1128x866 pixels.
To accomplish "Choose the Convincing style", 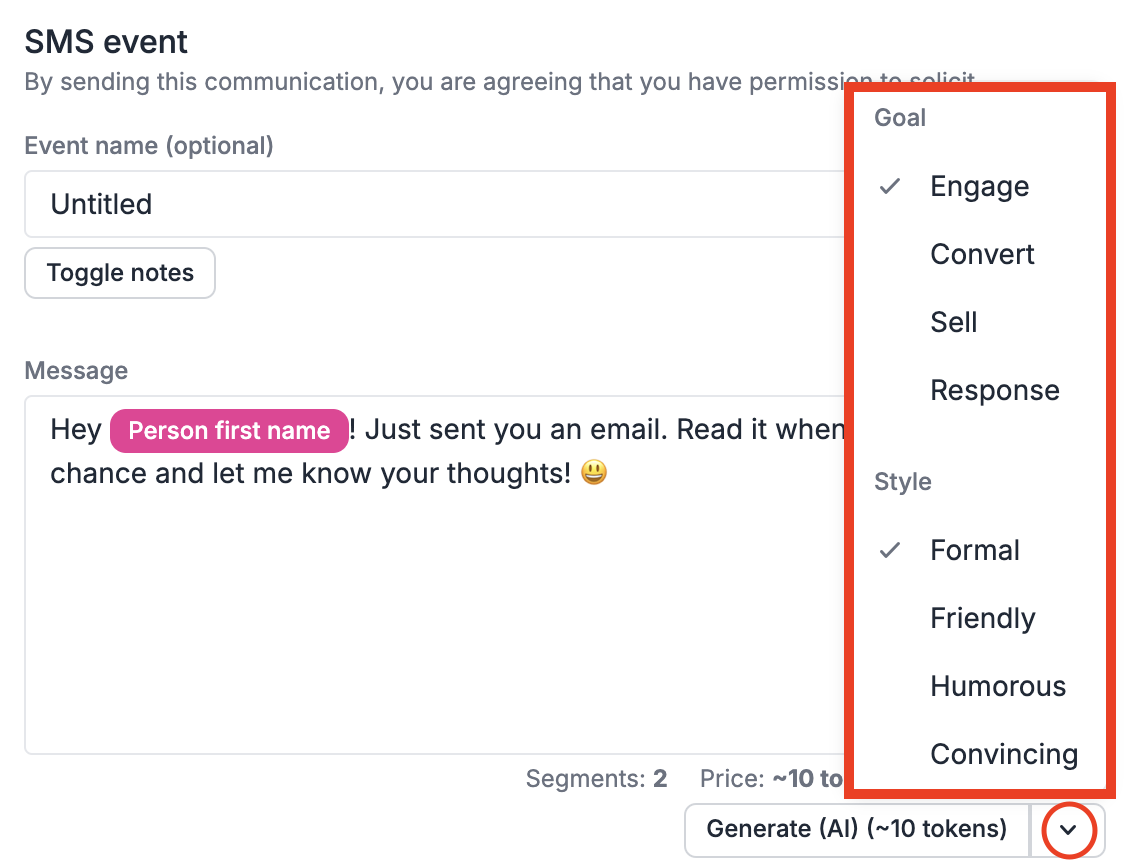I will tap(1004, 754).
